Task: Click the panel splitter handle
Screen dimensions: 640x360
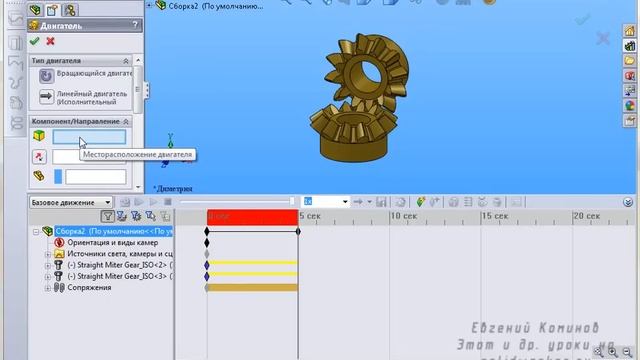Action: [x=146, y=90]
